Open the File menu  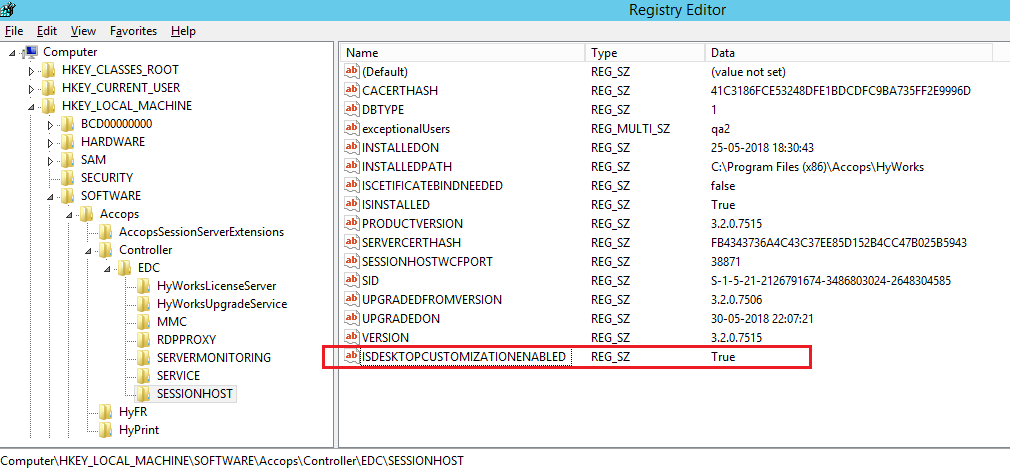click(14, 31)
